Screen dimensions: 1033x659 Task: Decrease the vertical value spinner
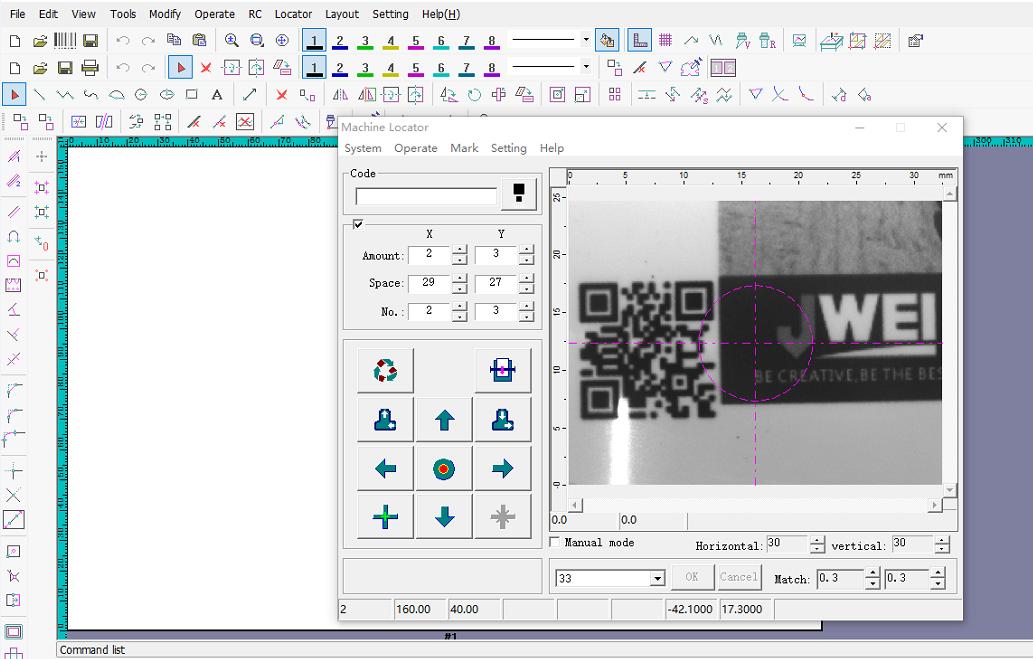click(942, 549)
